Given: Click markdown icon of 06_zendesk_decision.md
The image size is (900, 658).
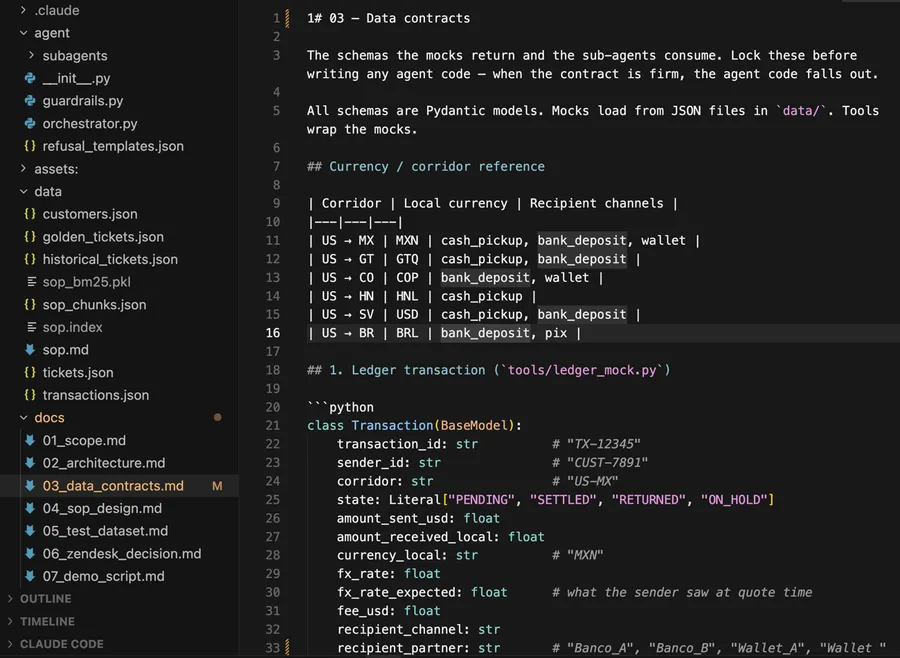Looking at the screenshot, I should (30, 554).
